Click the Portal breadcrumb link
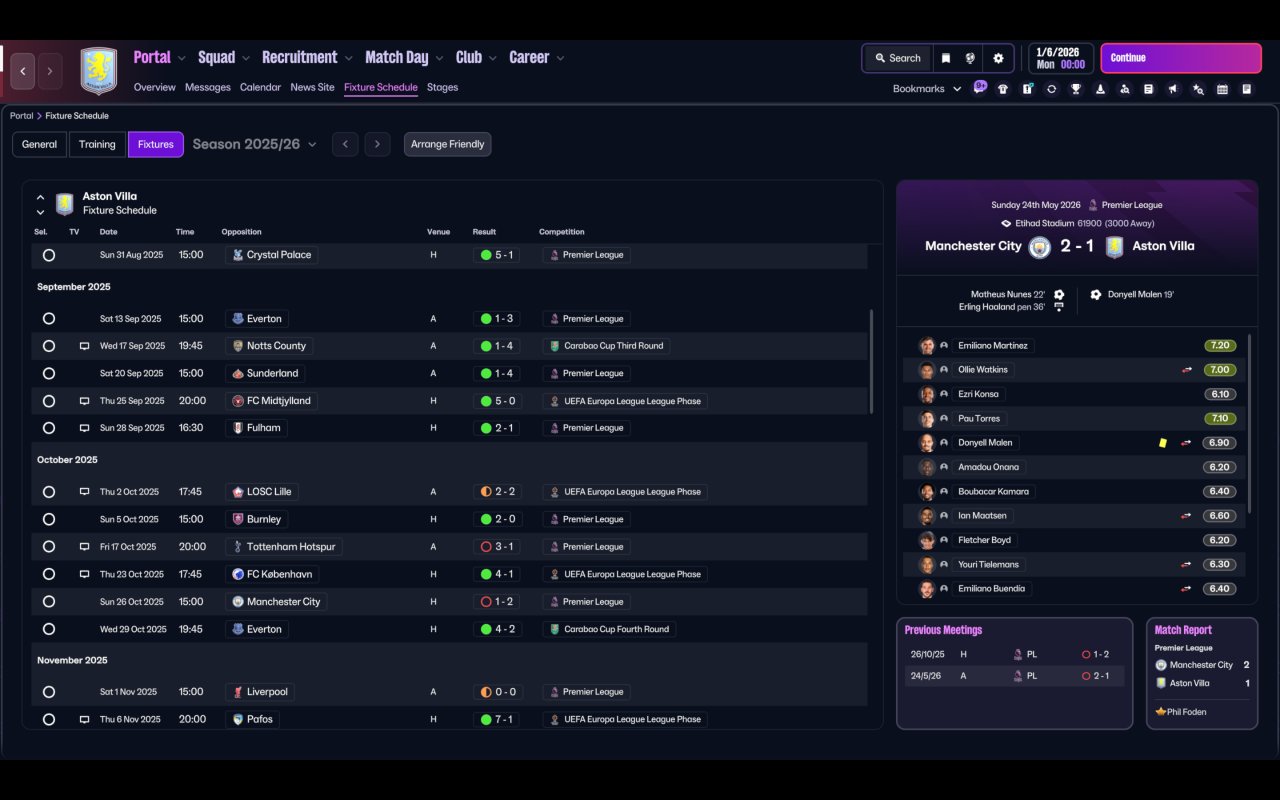This screenshot has height=800, width=1280. pyautogui.click(x=21, y=116)
